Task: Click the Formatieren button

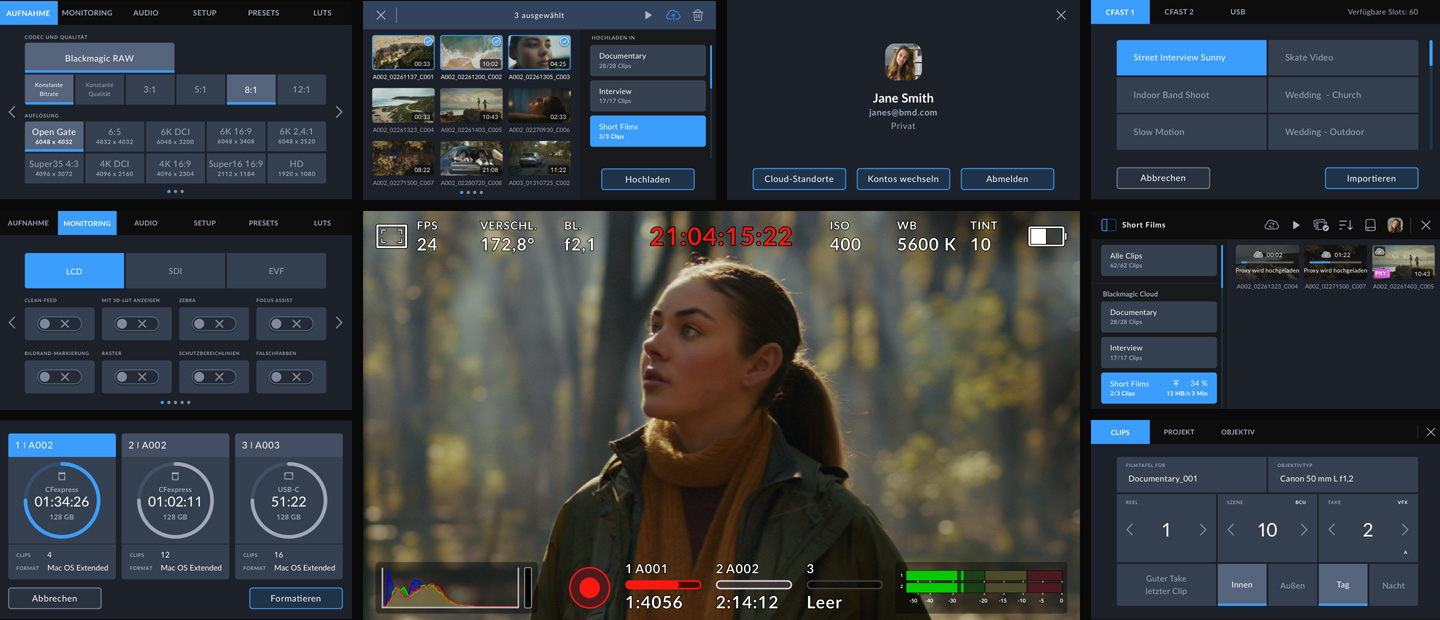Action: pyautogui.click(x=295, y=598)
